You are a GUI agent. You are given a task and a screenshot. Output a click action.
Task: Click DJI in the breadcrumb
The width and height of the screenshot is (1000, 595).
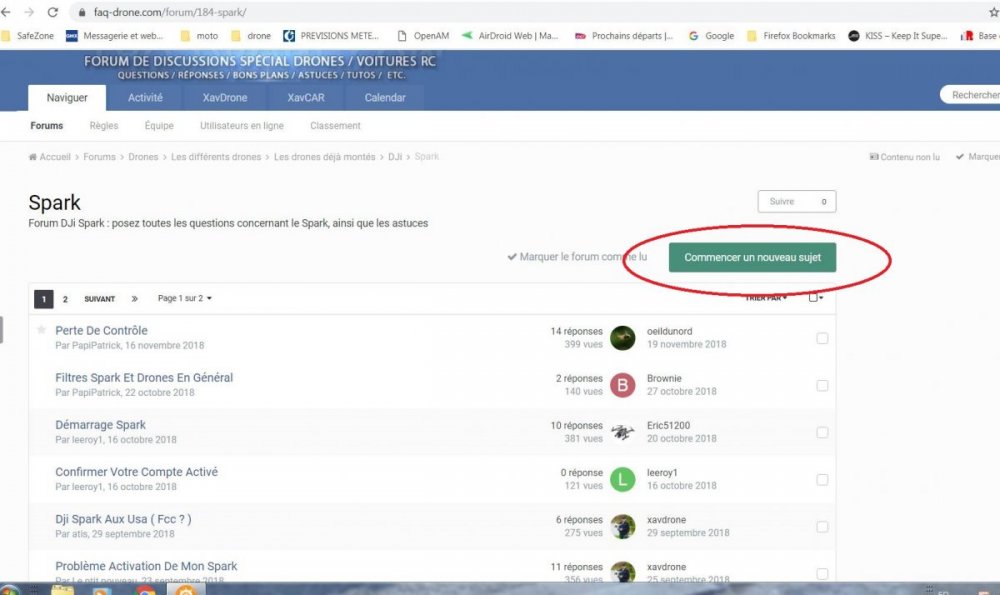[395, 157]
